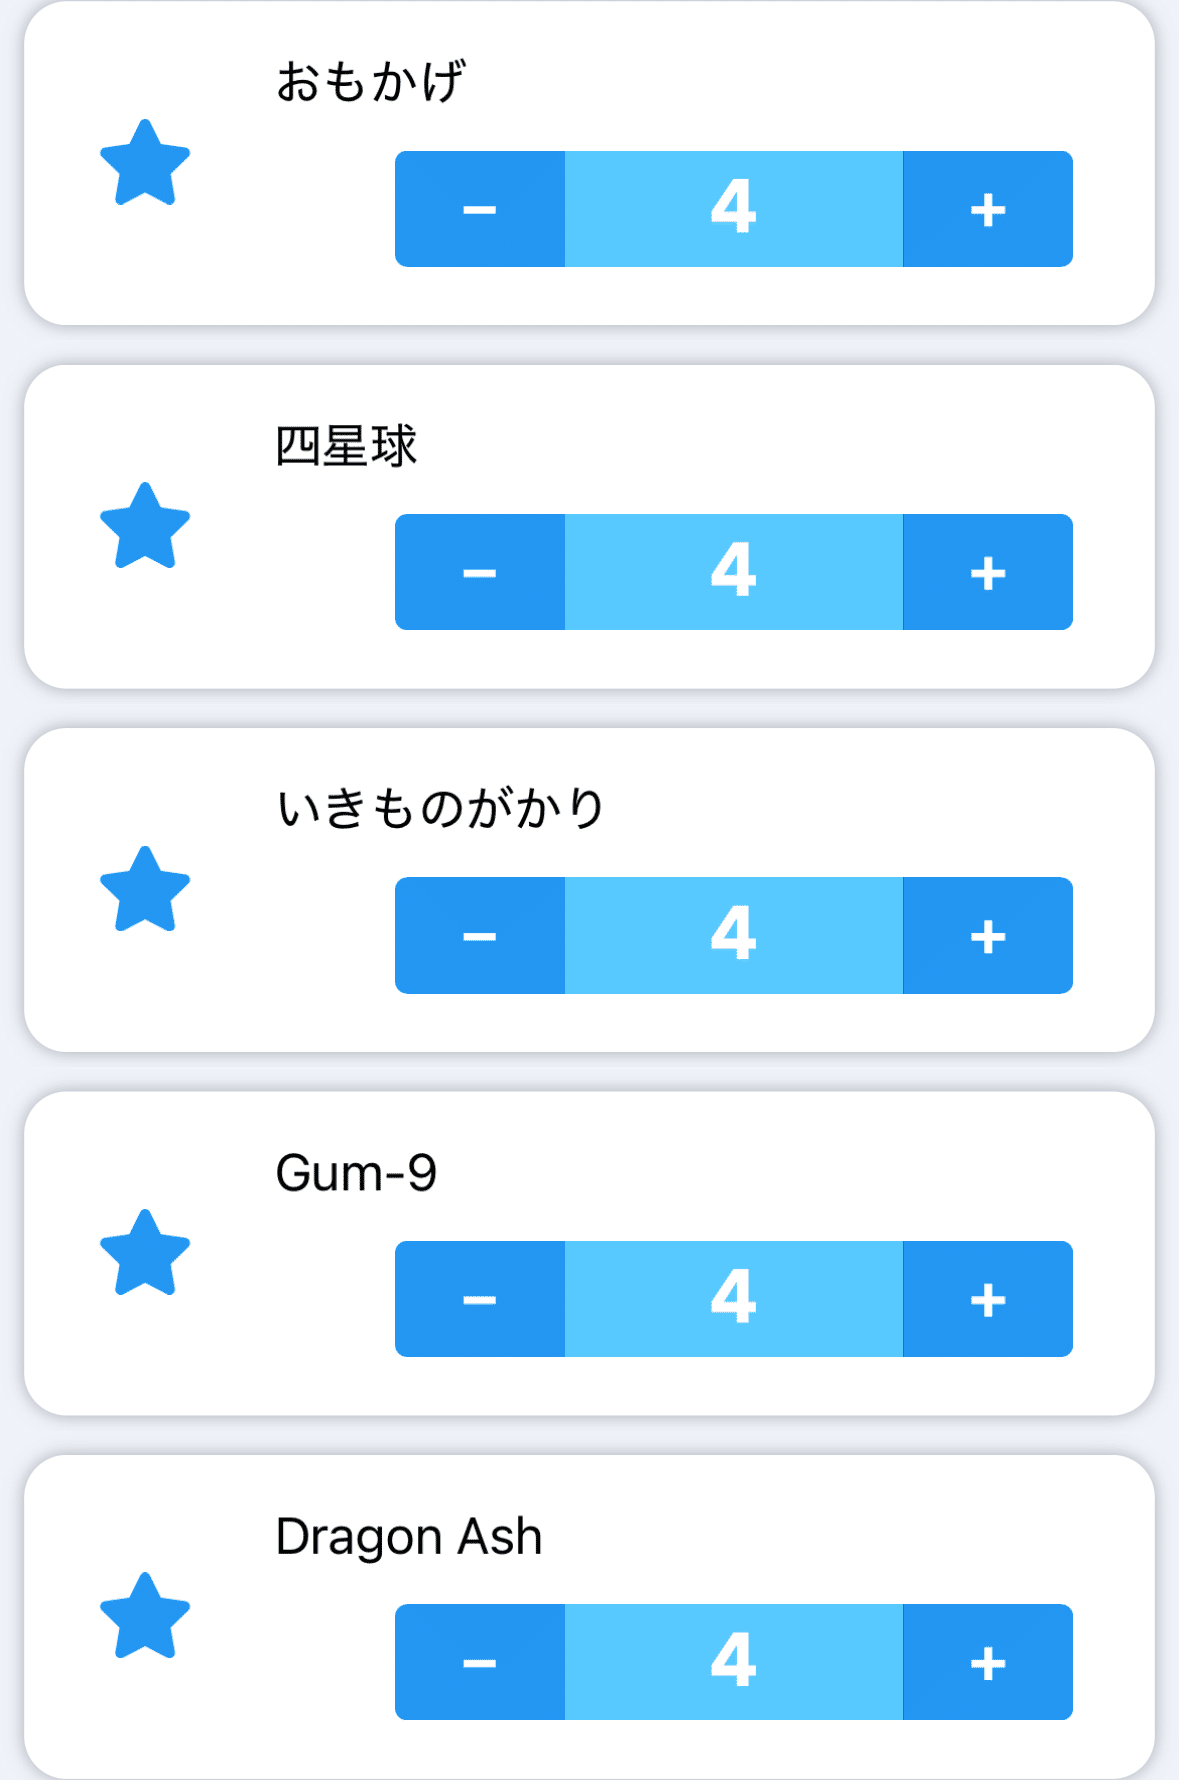Increase the おもかげ count with plus

coord(988,209)
